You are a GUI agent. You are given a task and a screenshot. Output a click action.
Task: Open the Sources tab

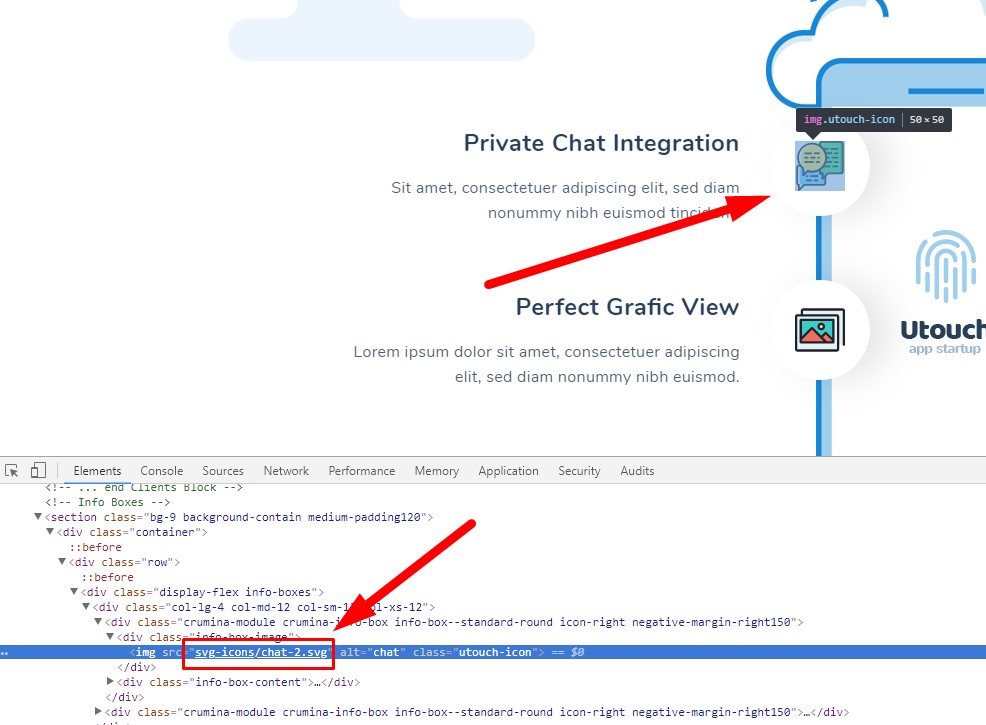click(x=223, y=471)
